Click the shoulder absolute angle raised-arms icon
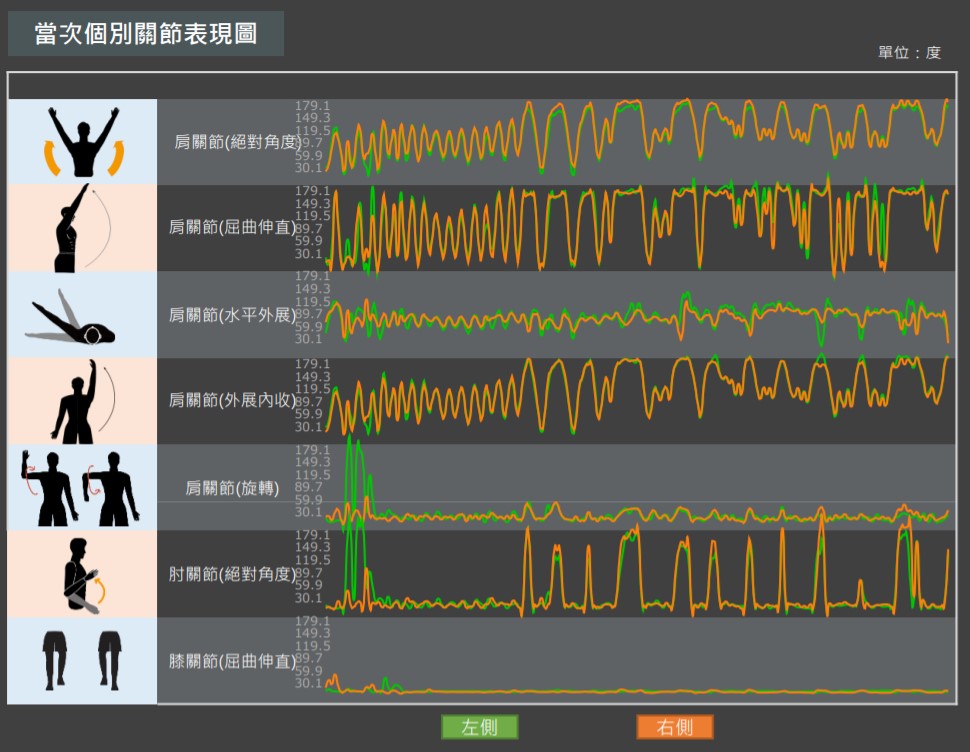 click(83, 141)
